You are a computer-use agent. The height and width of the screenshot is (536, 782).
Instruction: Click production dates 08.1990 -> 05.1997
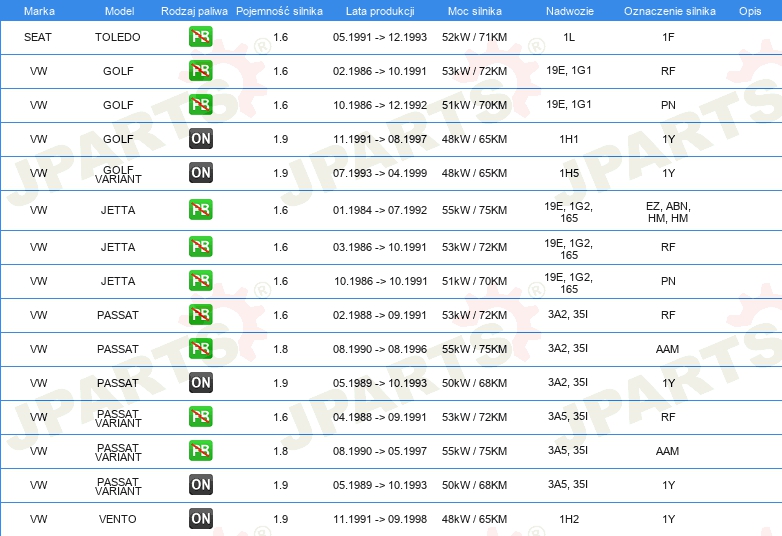tap(380, 451)
